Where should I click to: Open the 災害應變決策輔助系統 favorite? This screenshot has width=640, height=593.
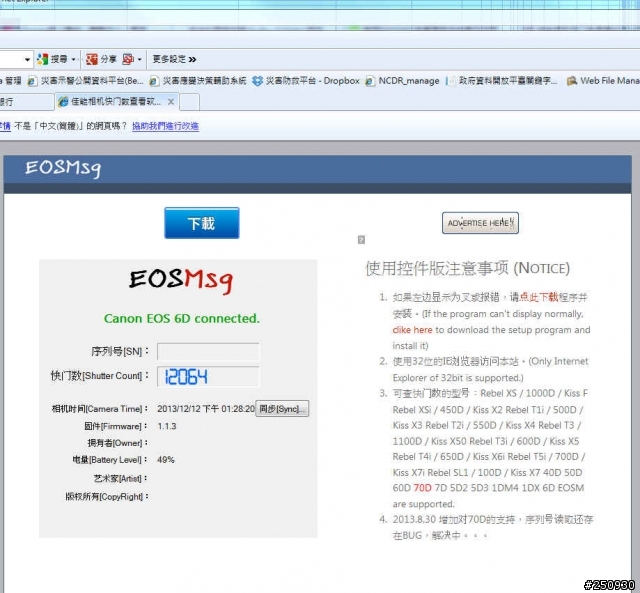click(x=198, y=81)
